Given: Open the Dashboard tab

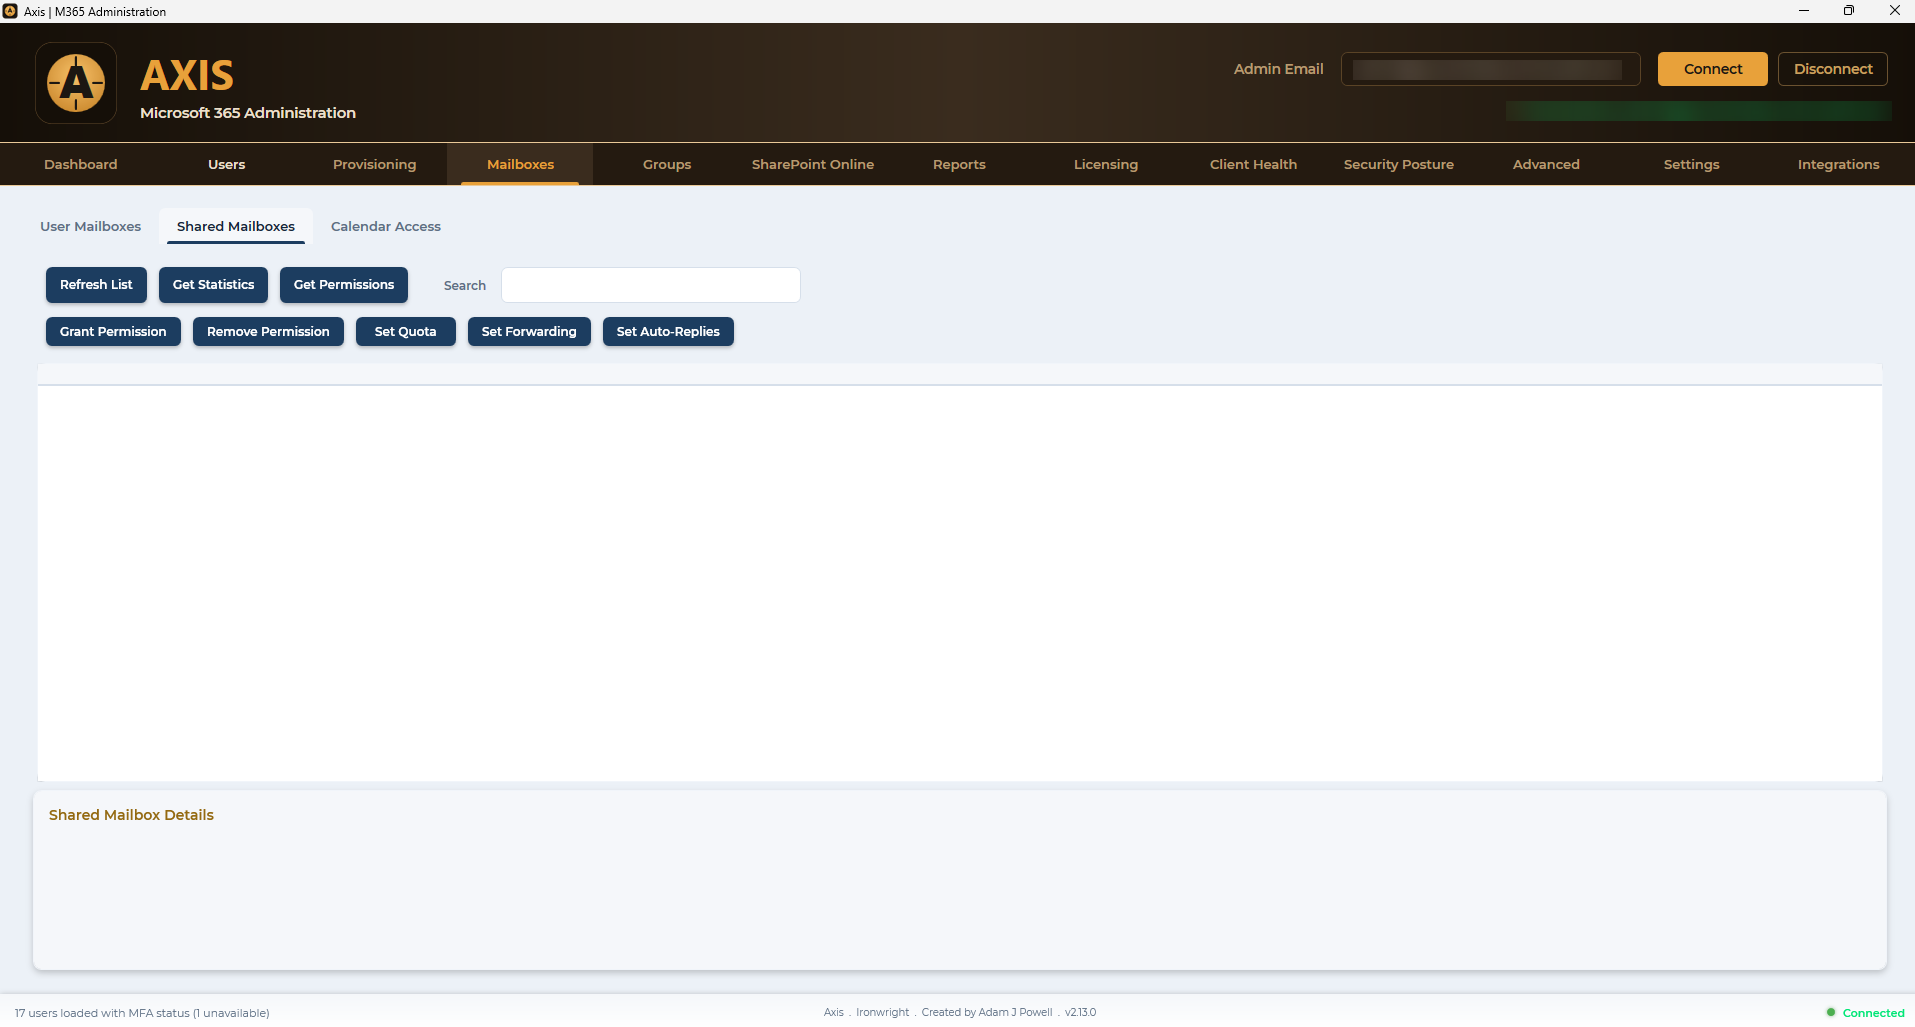Looking at the screenshot, I should pos(81,164).
